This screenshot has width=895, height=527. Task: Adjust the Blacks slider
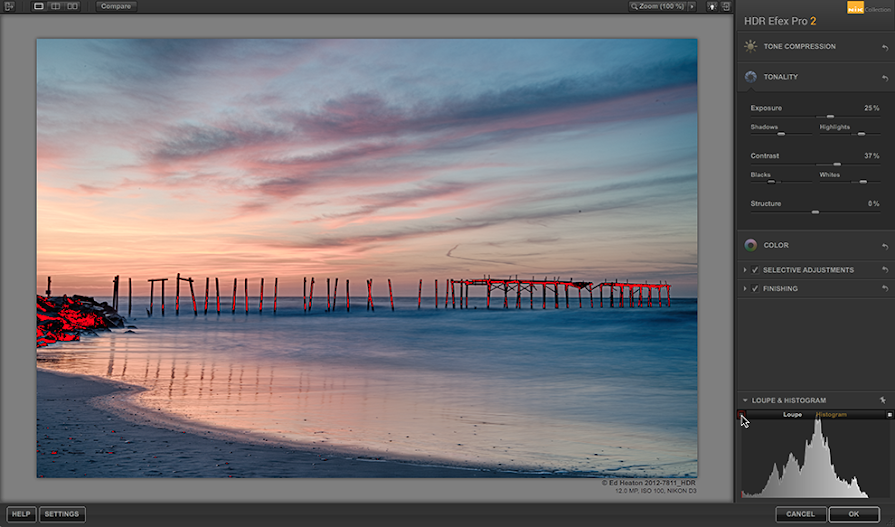click(x=771, y=182)
